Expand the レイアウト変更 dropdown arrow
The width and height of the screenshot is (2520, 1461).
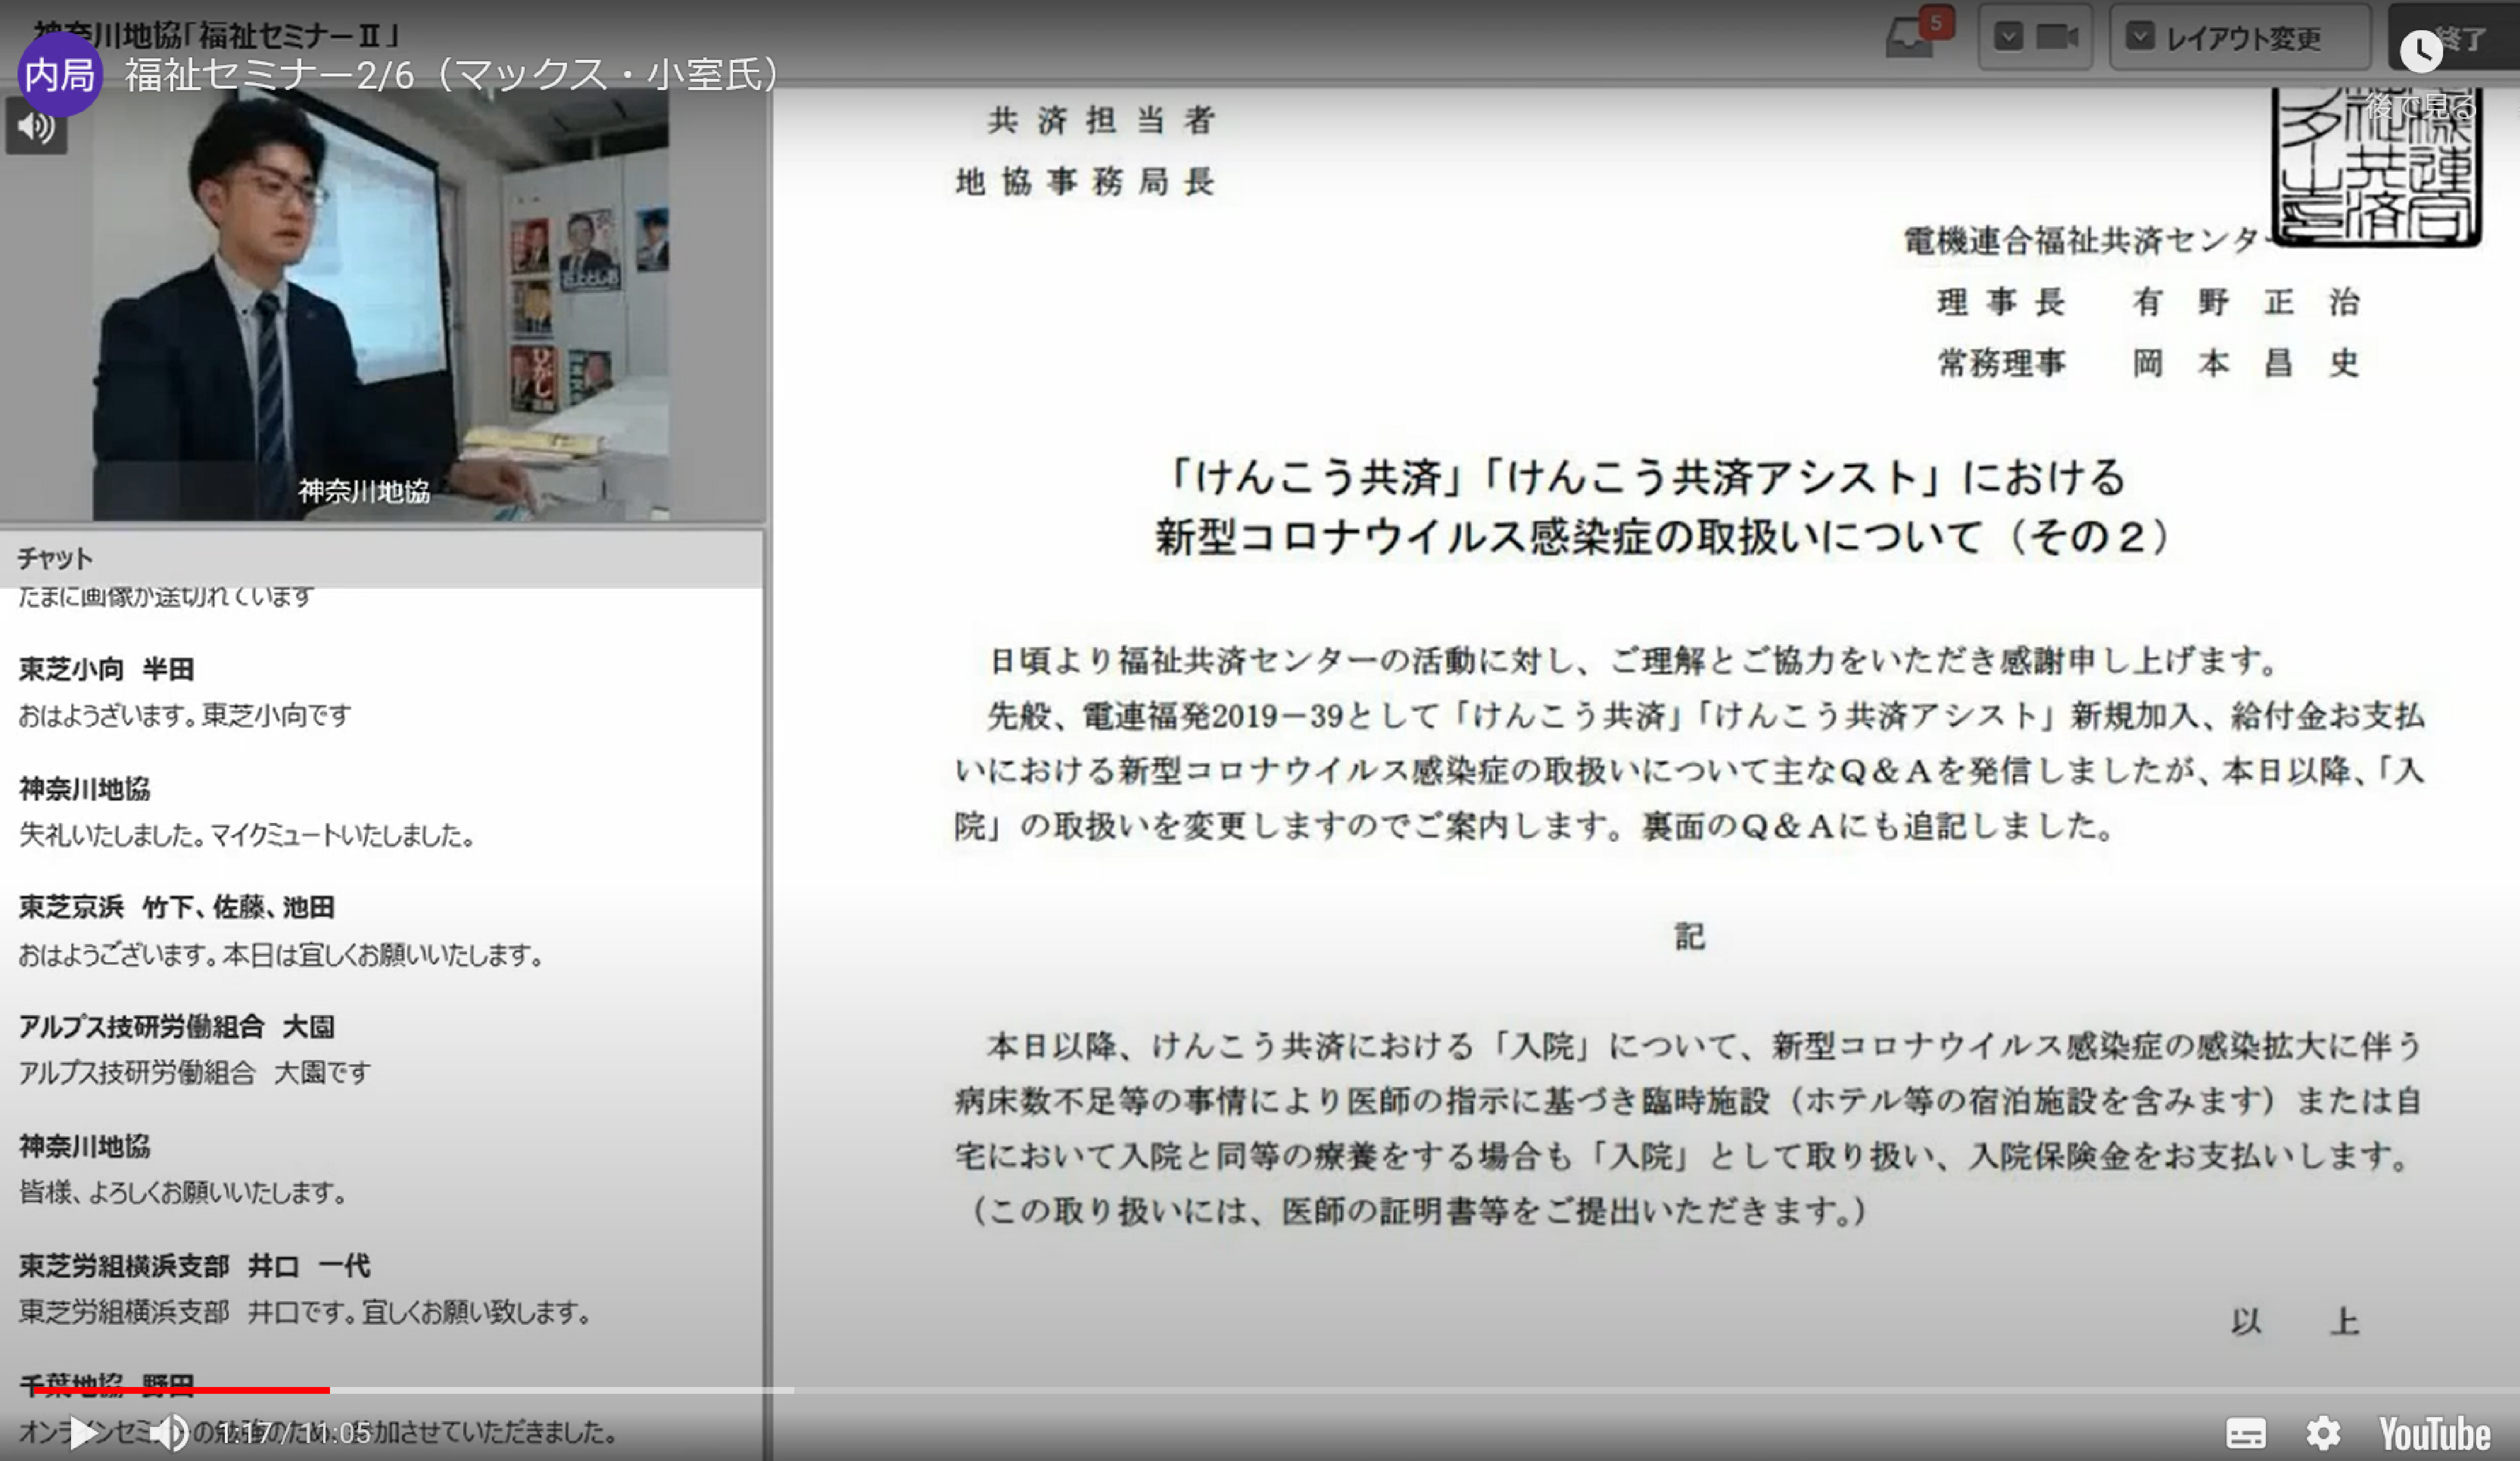2139,37
